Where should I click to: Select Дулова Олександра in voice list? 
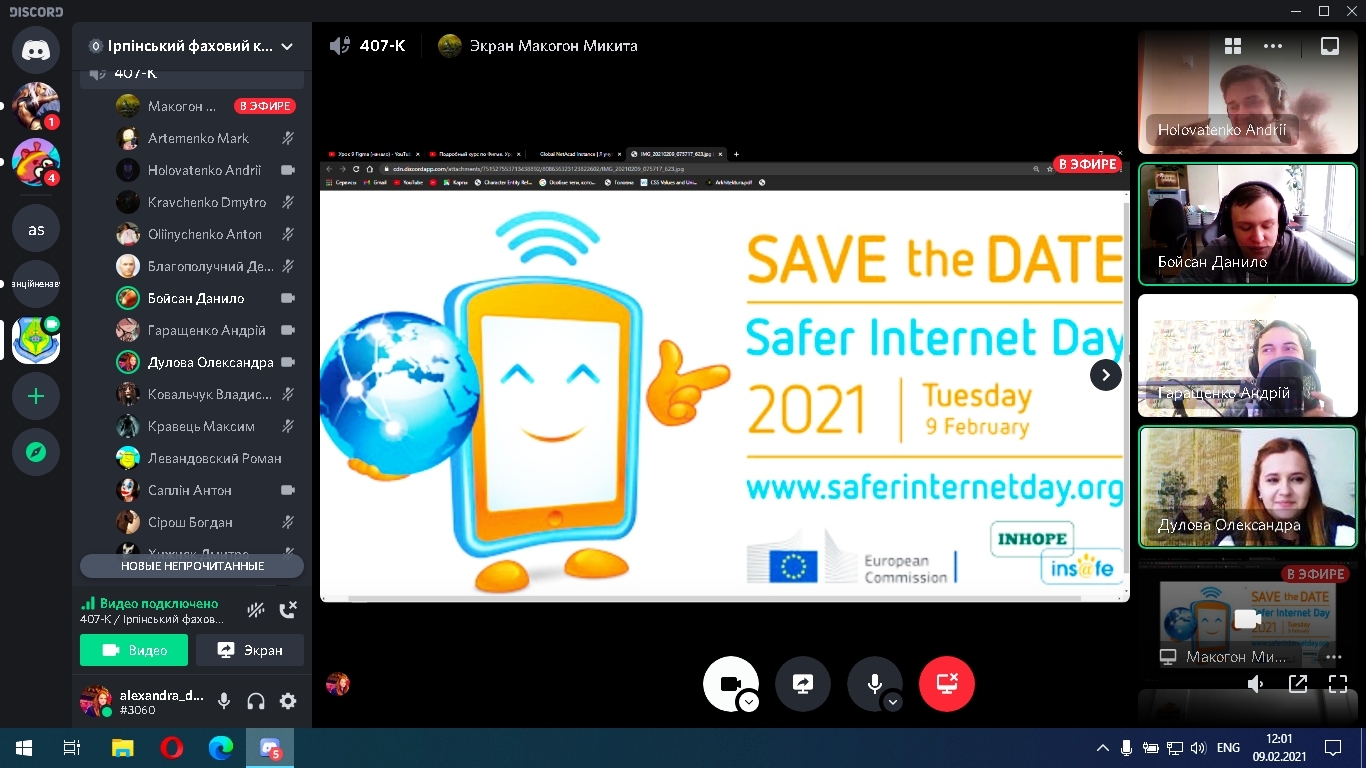coord(208,362)
